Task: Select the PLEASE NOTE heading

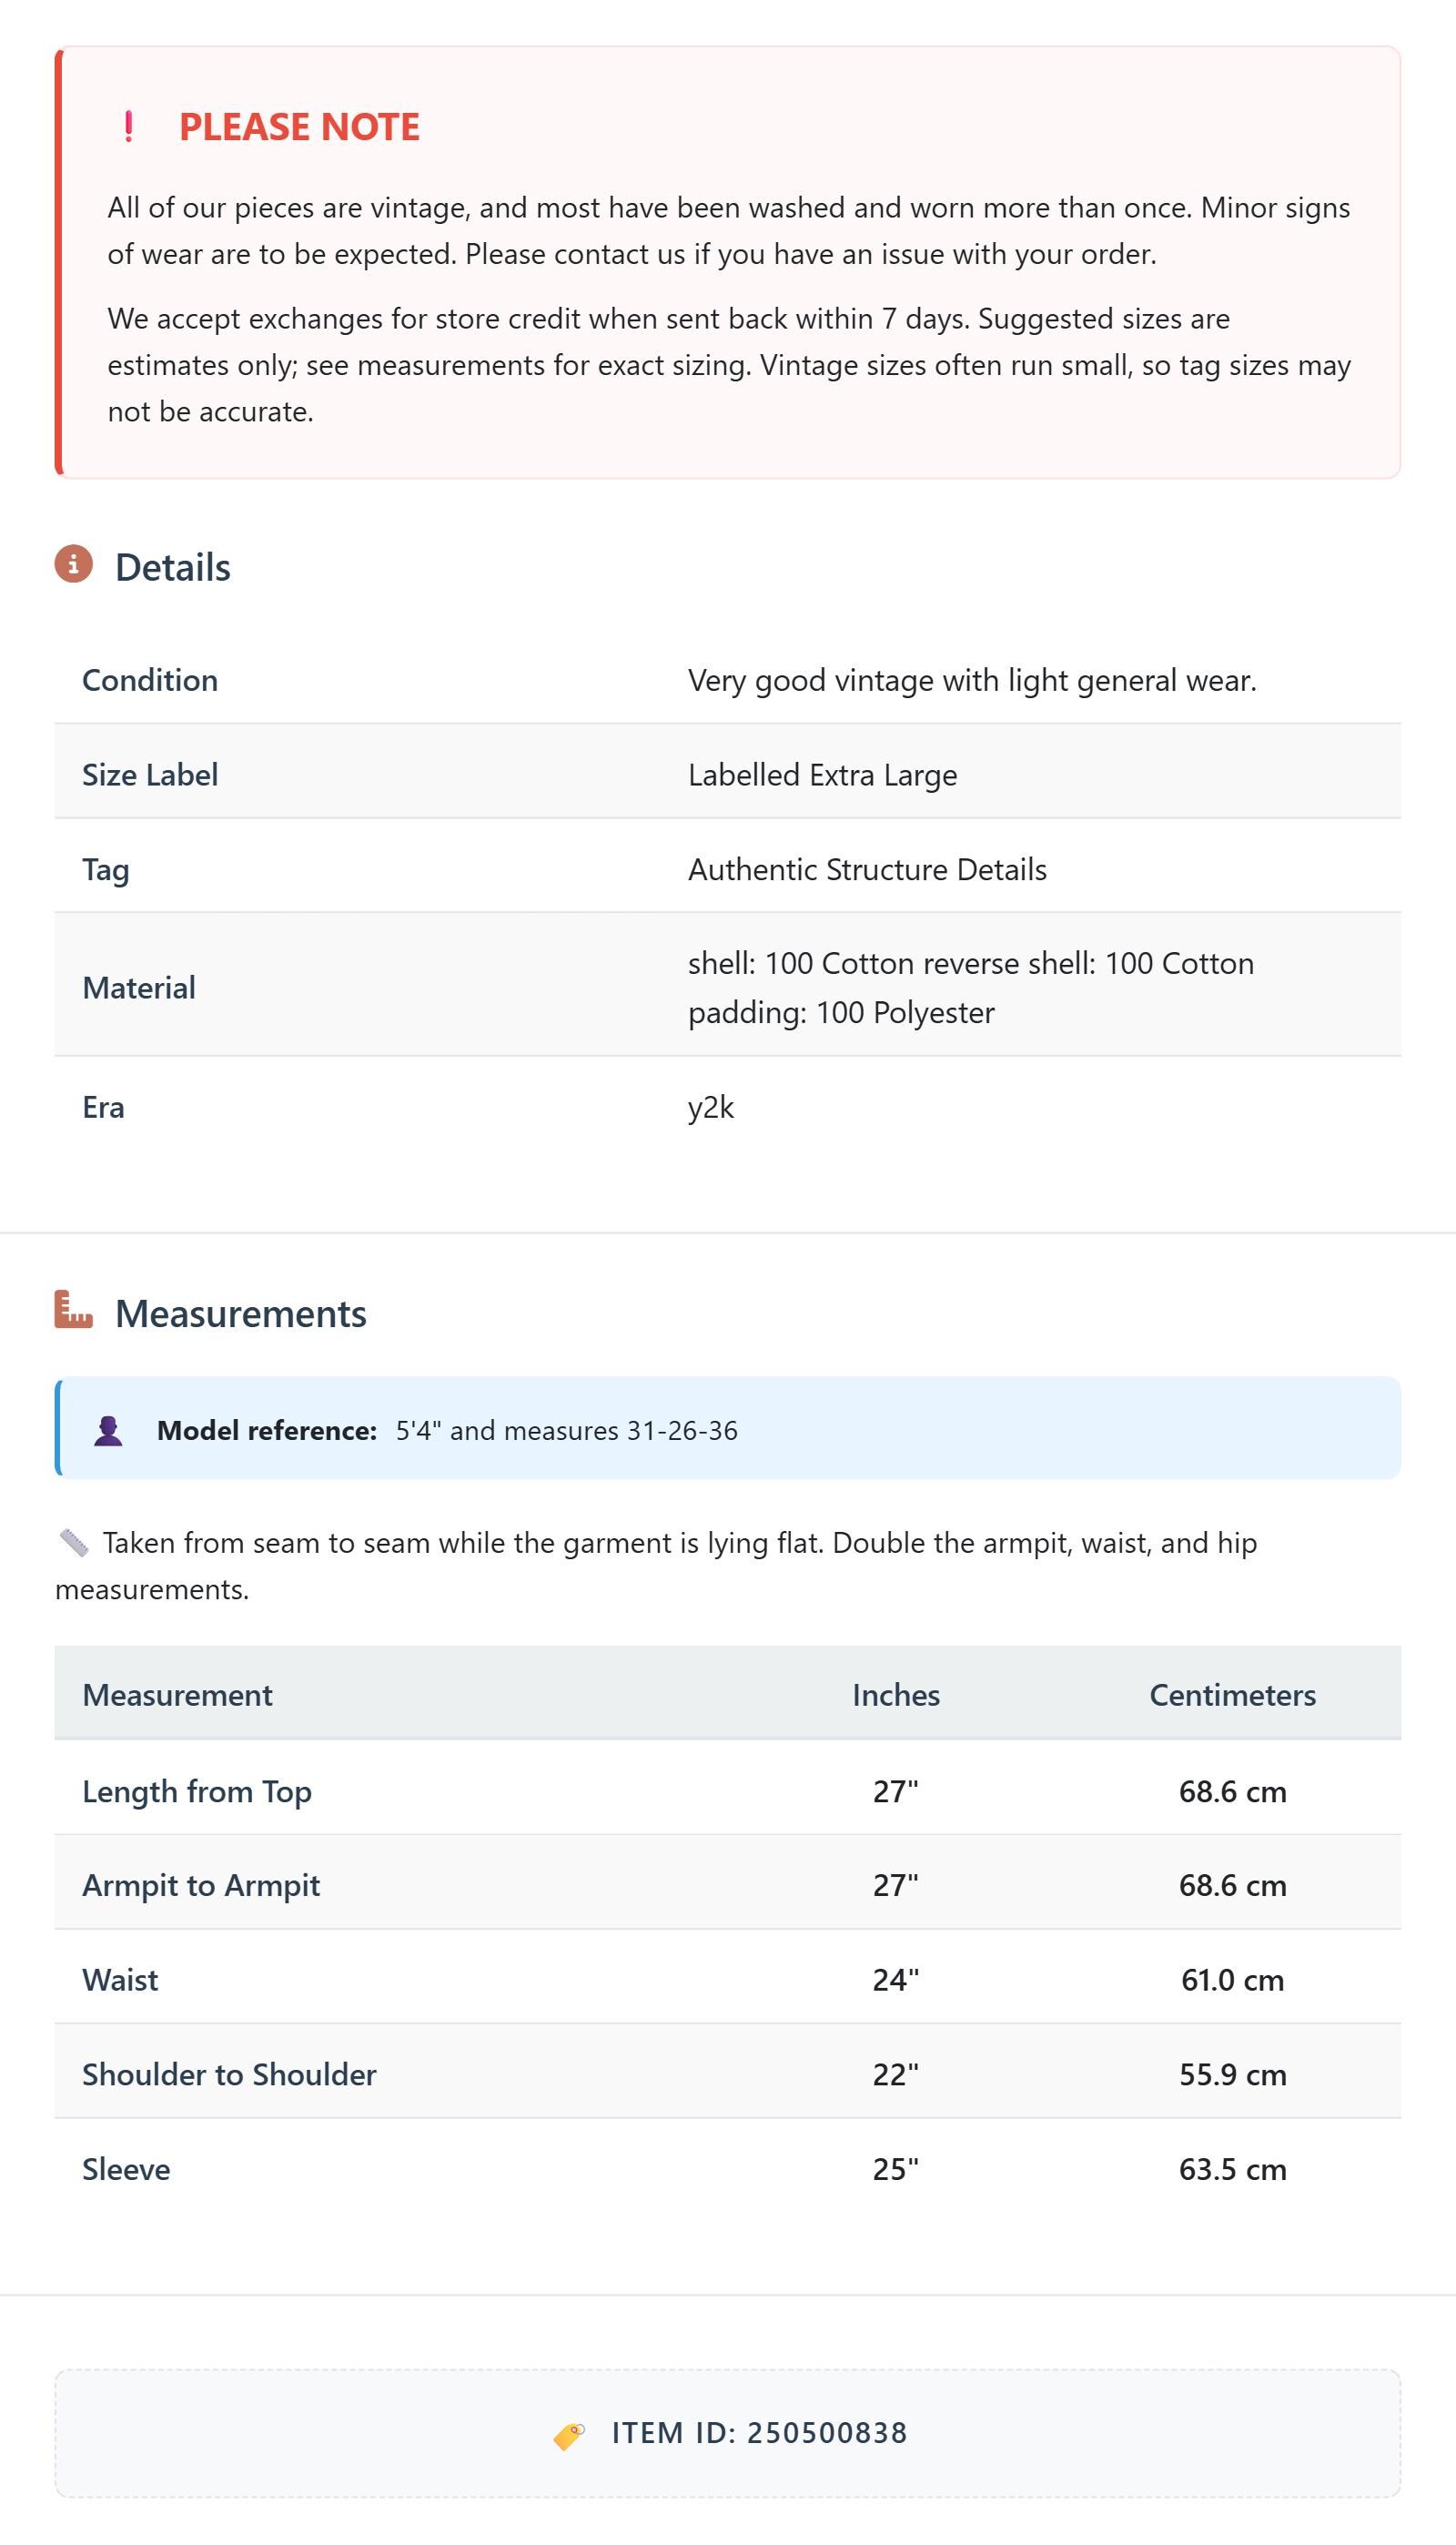Action: [x=299, y=127]
